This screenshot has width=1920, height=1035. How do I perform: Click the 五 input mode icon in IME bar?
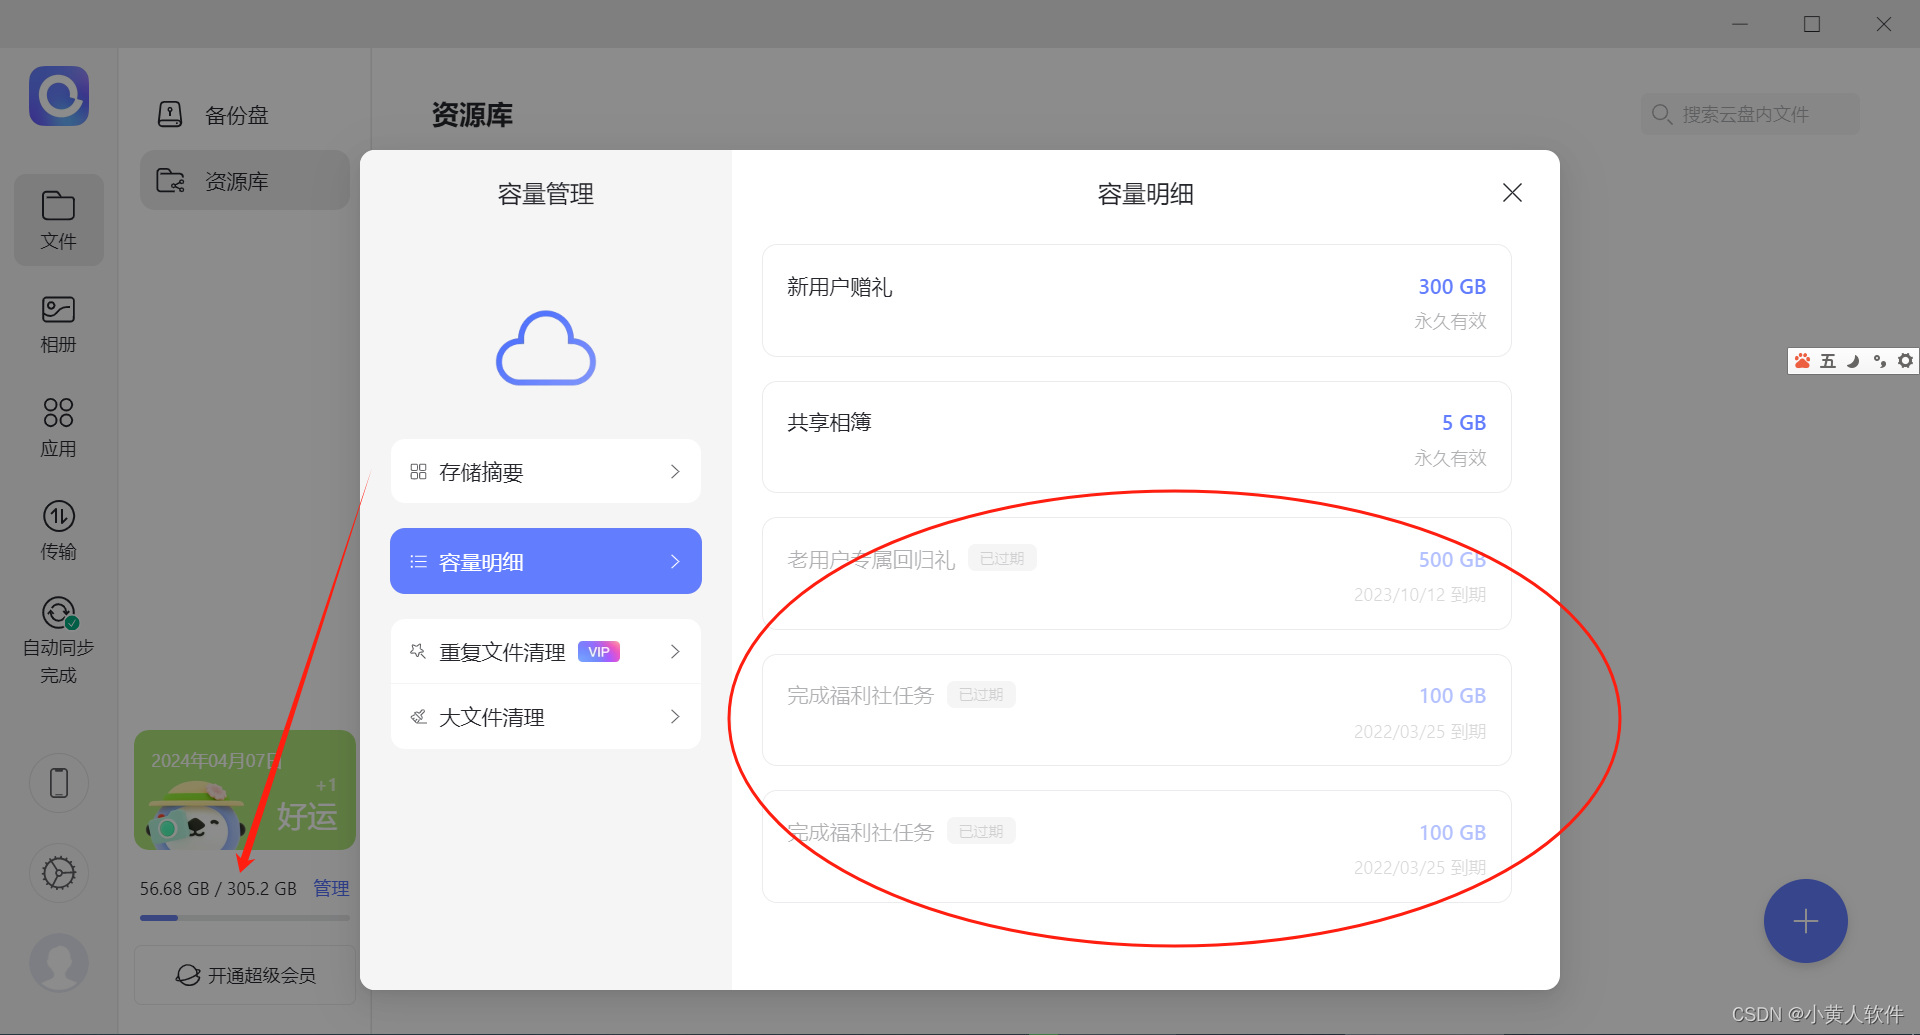tap(1828, 361)
